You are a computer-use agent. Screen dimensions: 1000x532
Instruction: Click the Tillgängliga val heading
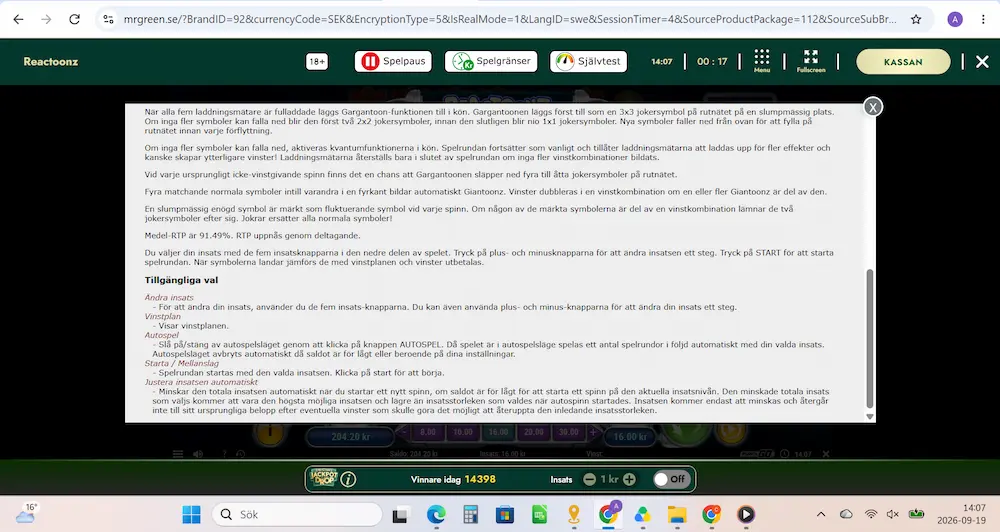pyautogui.click(x=181, y=280)
